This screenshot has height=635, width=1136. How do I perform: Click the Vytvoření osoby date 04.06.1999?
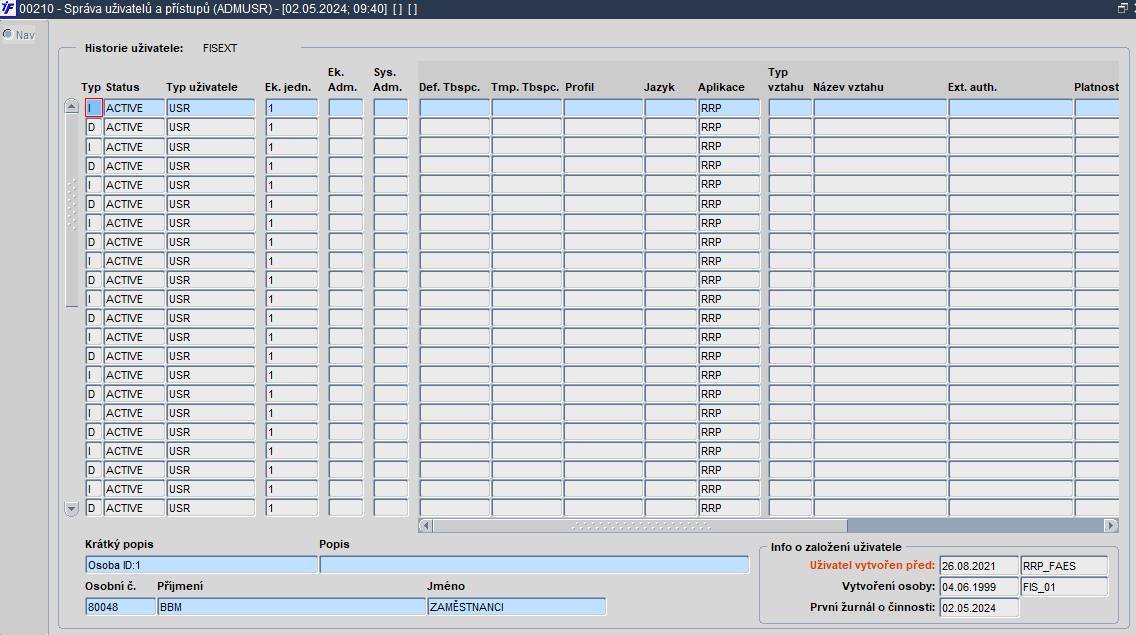[x=979, y=587]
